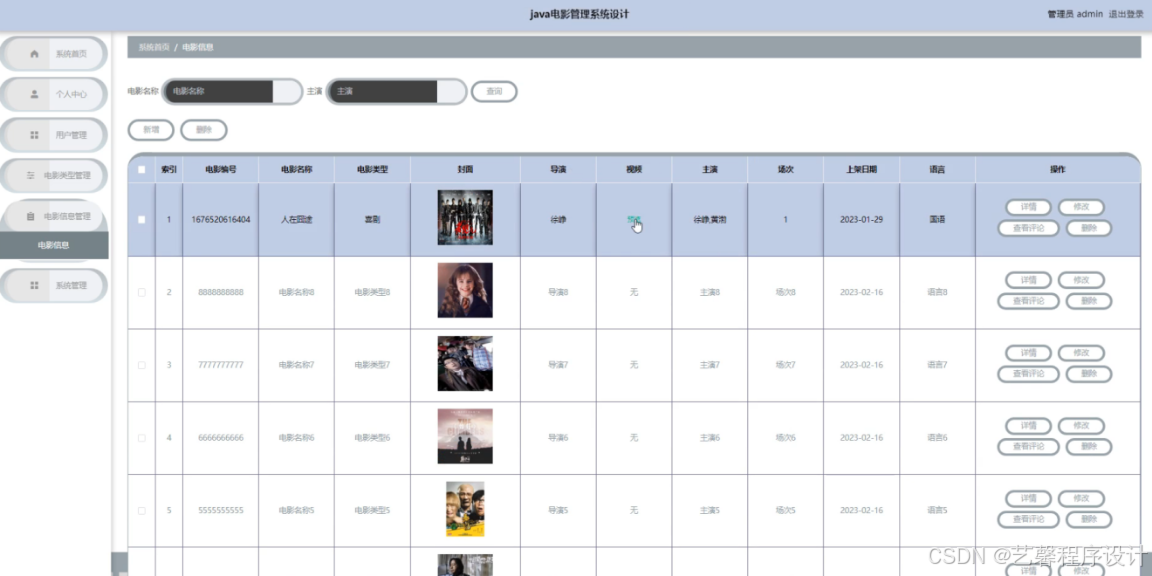Screen dimensions: 1152x576
Task: Click the sliders icon beside 电影类型管理
Action: click(x=30, y=175)
